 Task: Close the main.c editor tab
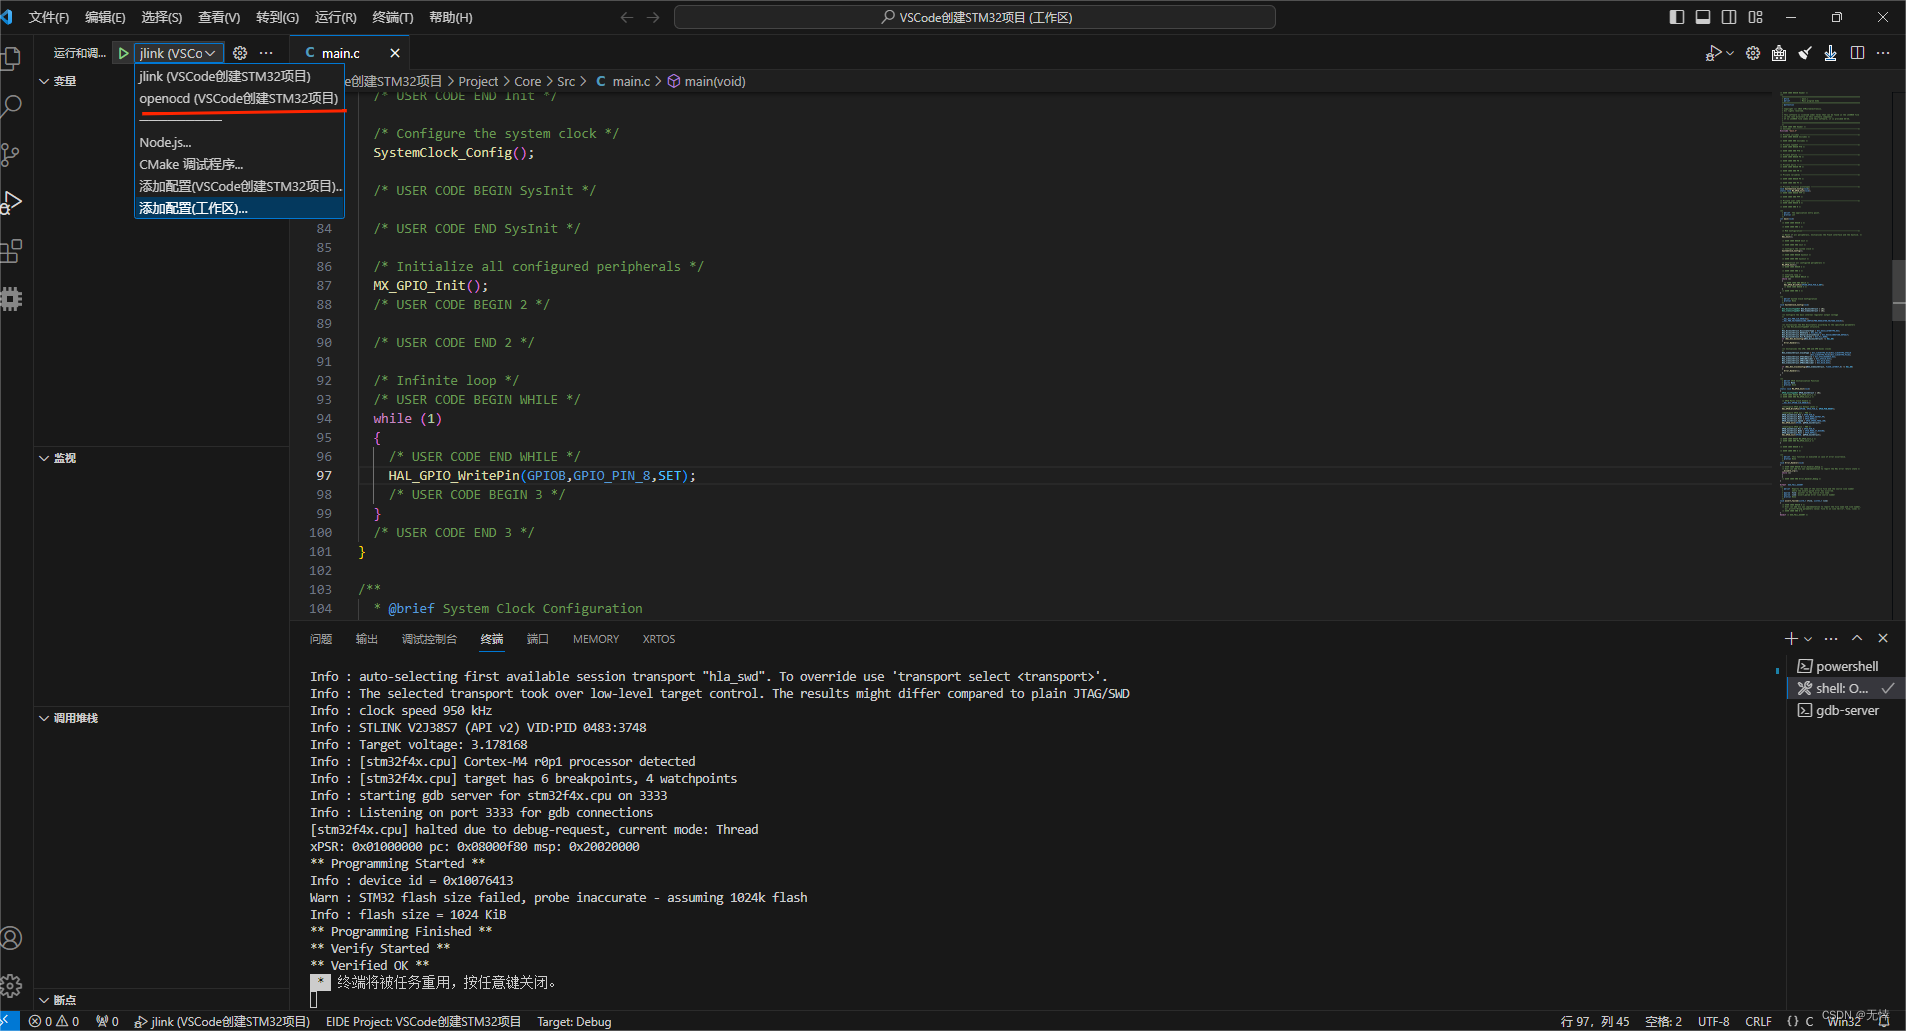click(x=395, y=53)
